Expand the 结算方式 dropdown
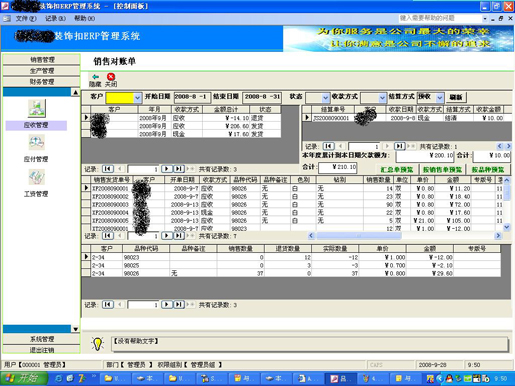 (x=440, y=98)
